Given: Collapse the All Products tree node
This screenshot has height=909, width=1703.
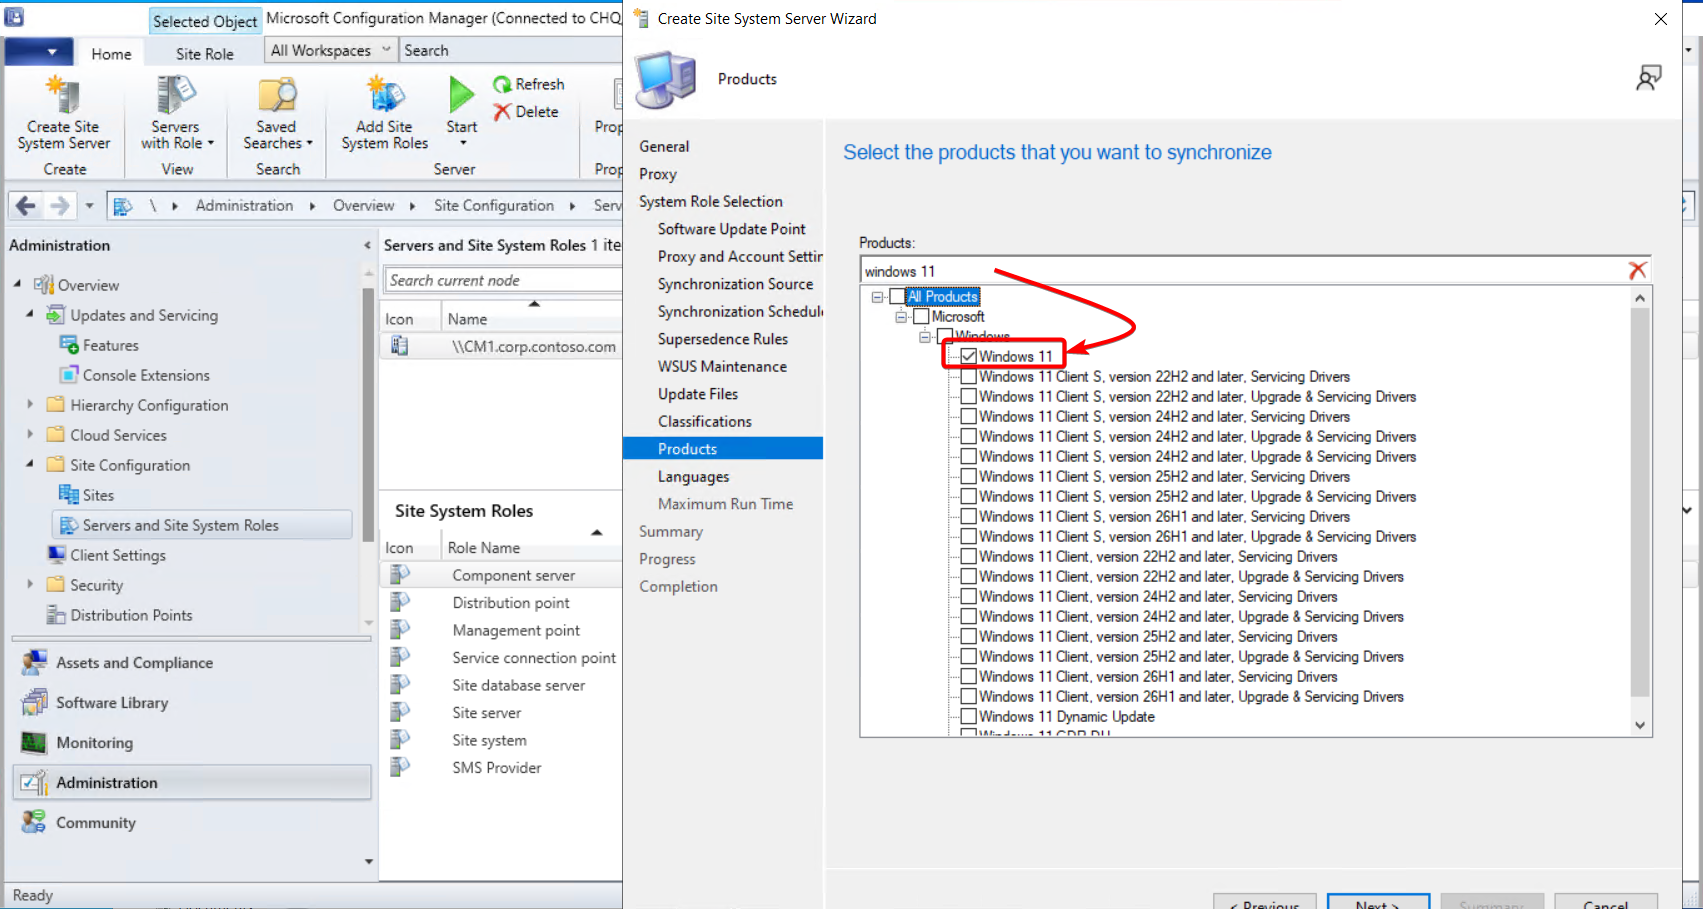Looking at the screenshot, I should click(877, 296).
